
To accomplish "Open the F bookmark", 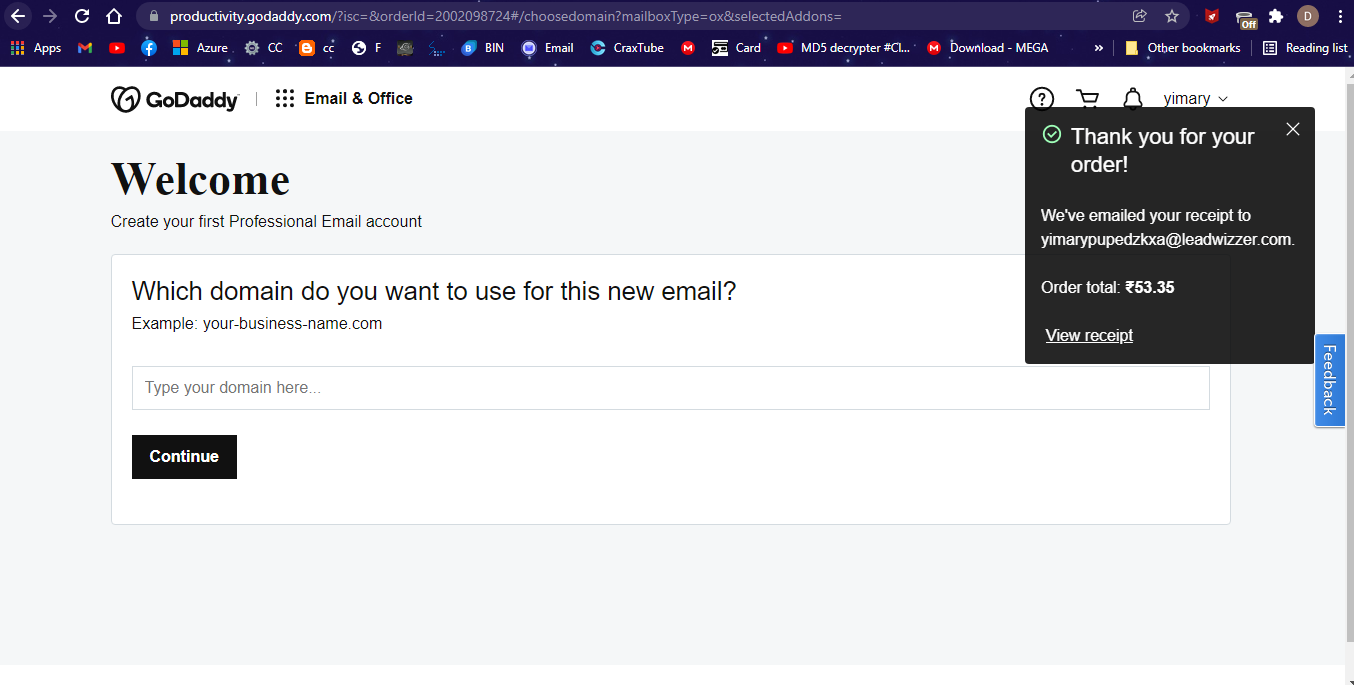I will pyautogui.click(x=366, y=47).
